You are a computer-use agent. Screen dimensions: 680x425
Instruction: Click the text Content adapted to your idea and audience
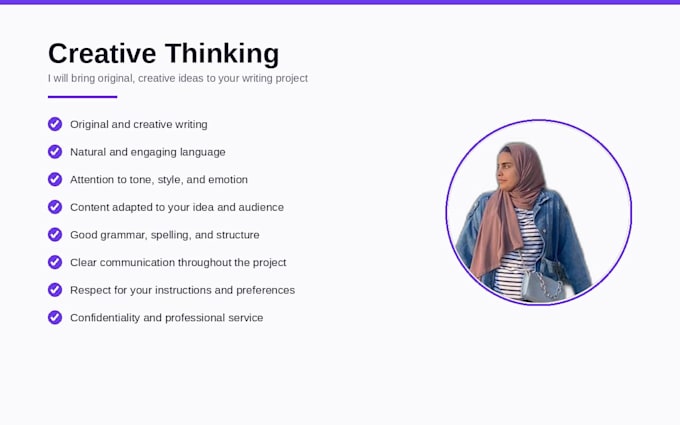tap(177, 207)
